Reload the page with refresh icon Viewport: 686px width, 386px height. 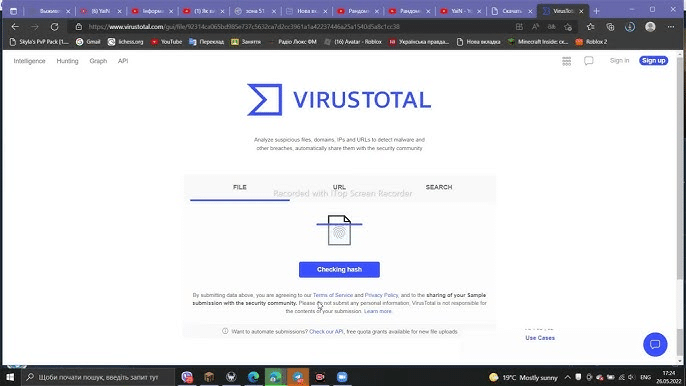pyautogui.click(x=54, y=27)
